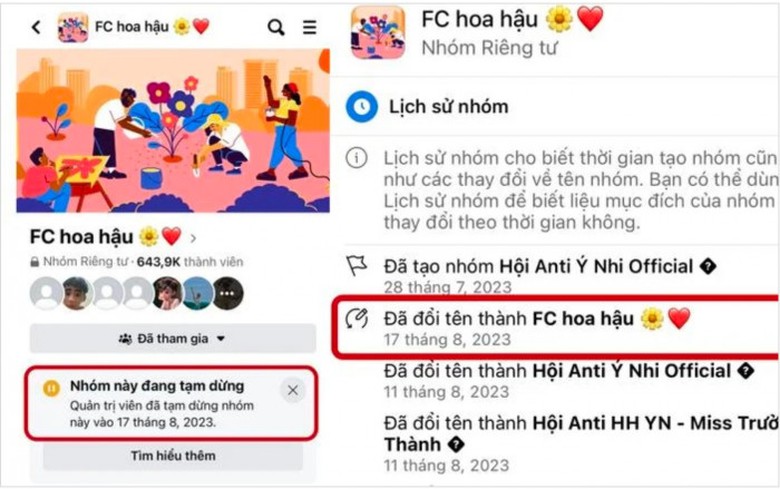
Task: Open the 643,9K thành viên member list
Action: (190, 262)
